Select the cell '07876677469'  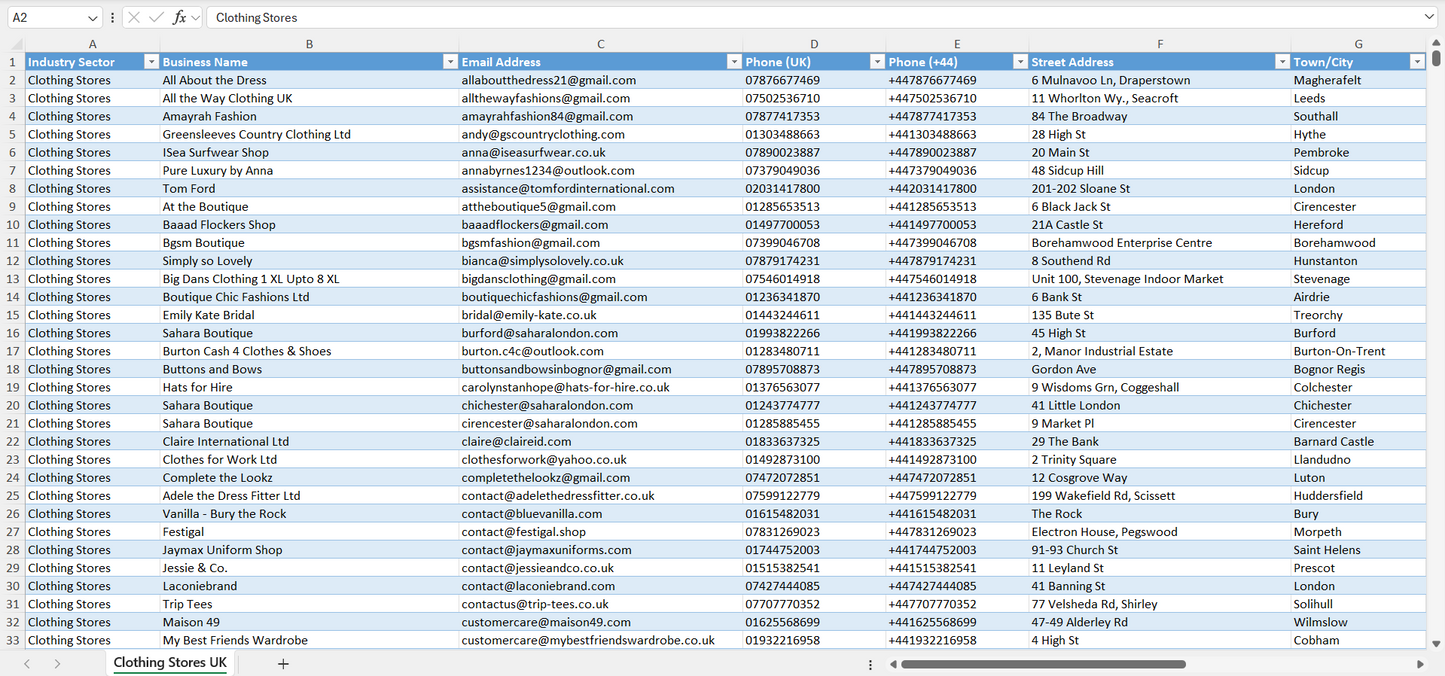click(814, 80)
